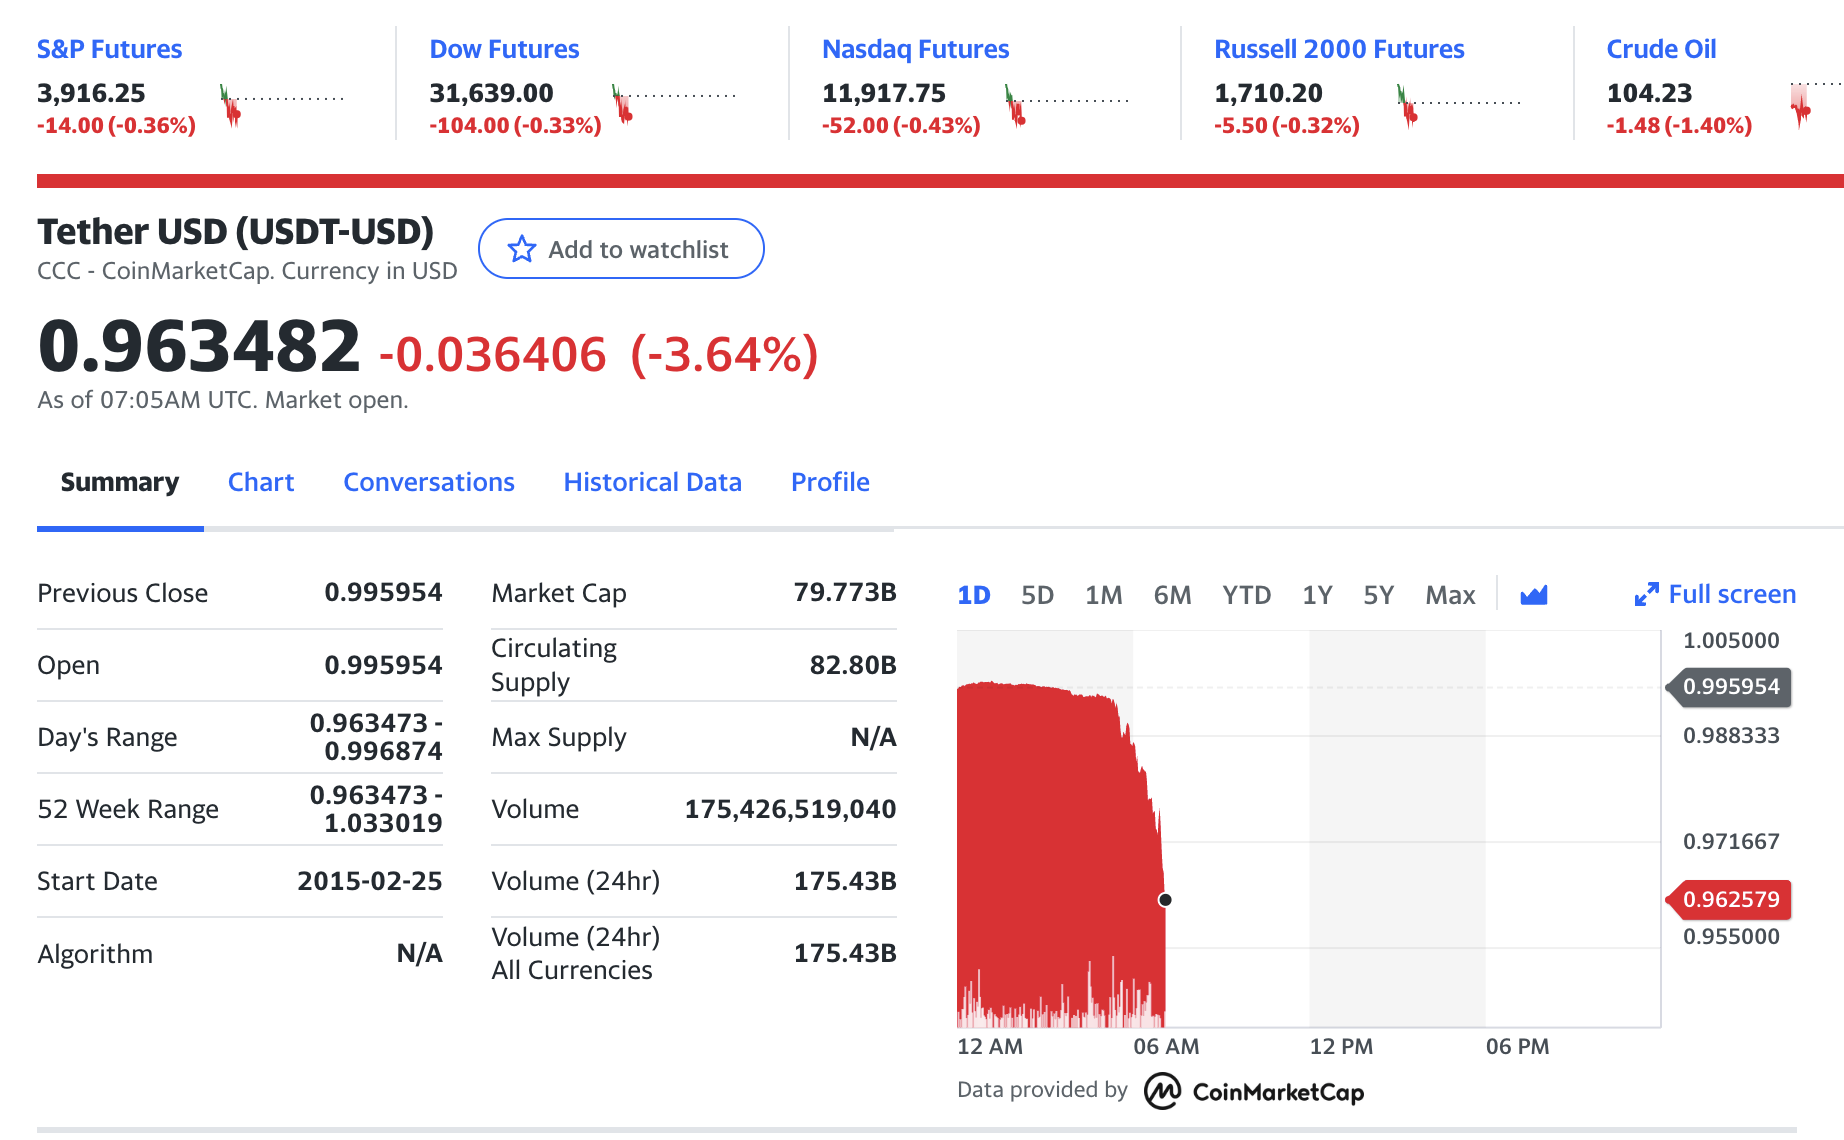Click the current price dot on chart
Image resolution: width=1844 pixels, height=1140 pixels.
click(1165, 900)
